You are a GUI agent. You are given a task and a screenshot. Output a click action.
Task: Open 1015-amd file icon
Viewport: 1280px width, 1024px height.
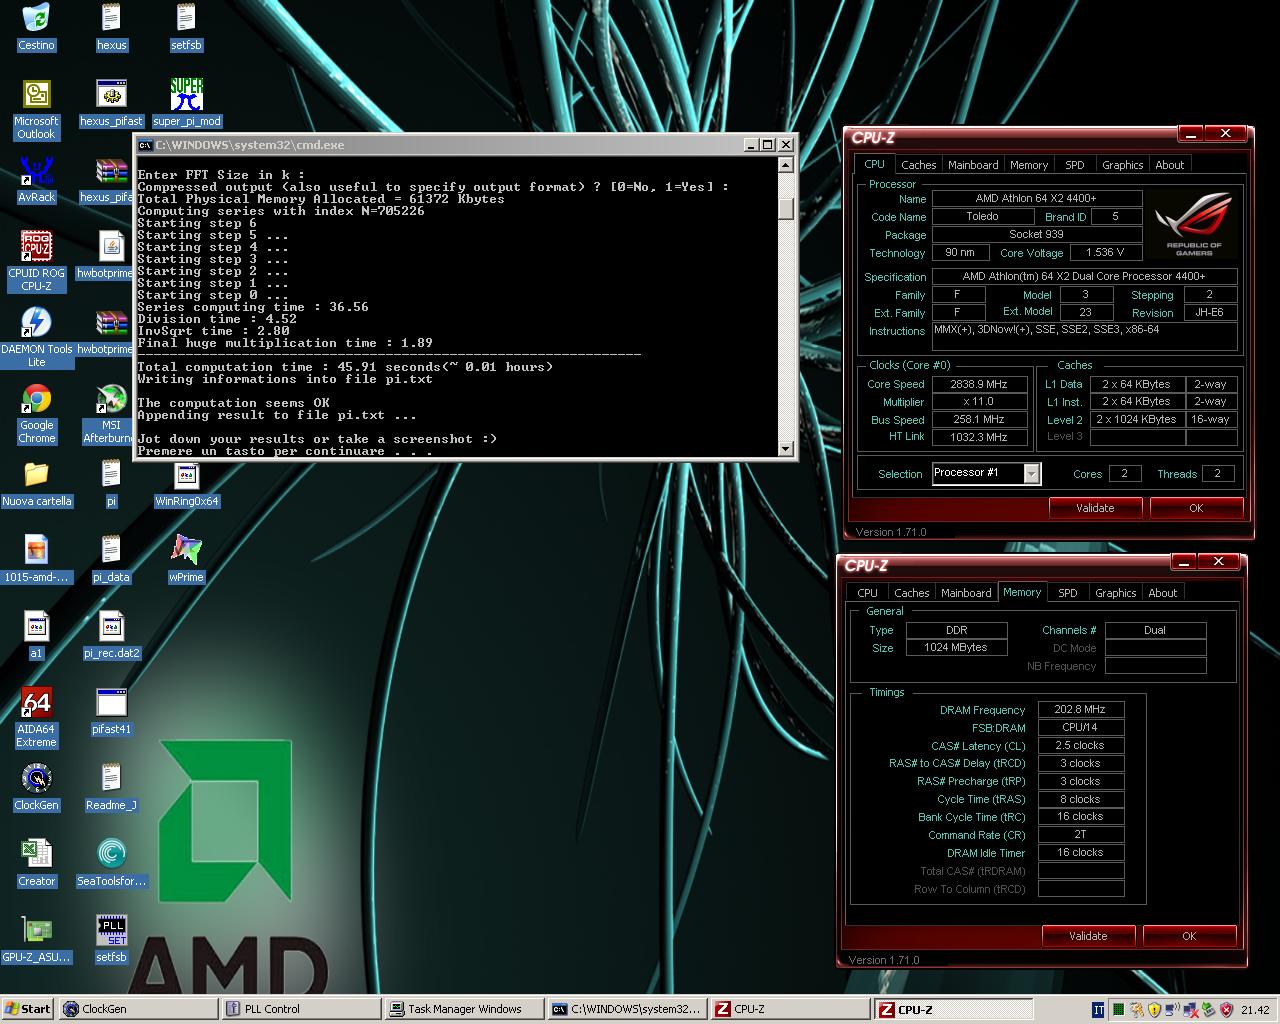pyautogui.click(x=36, y=559)
